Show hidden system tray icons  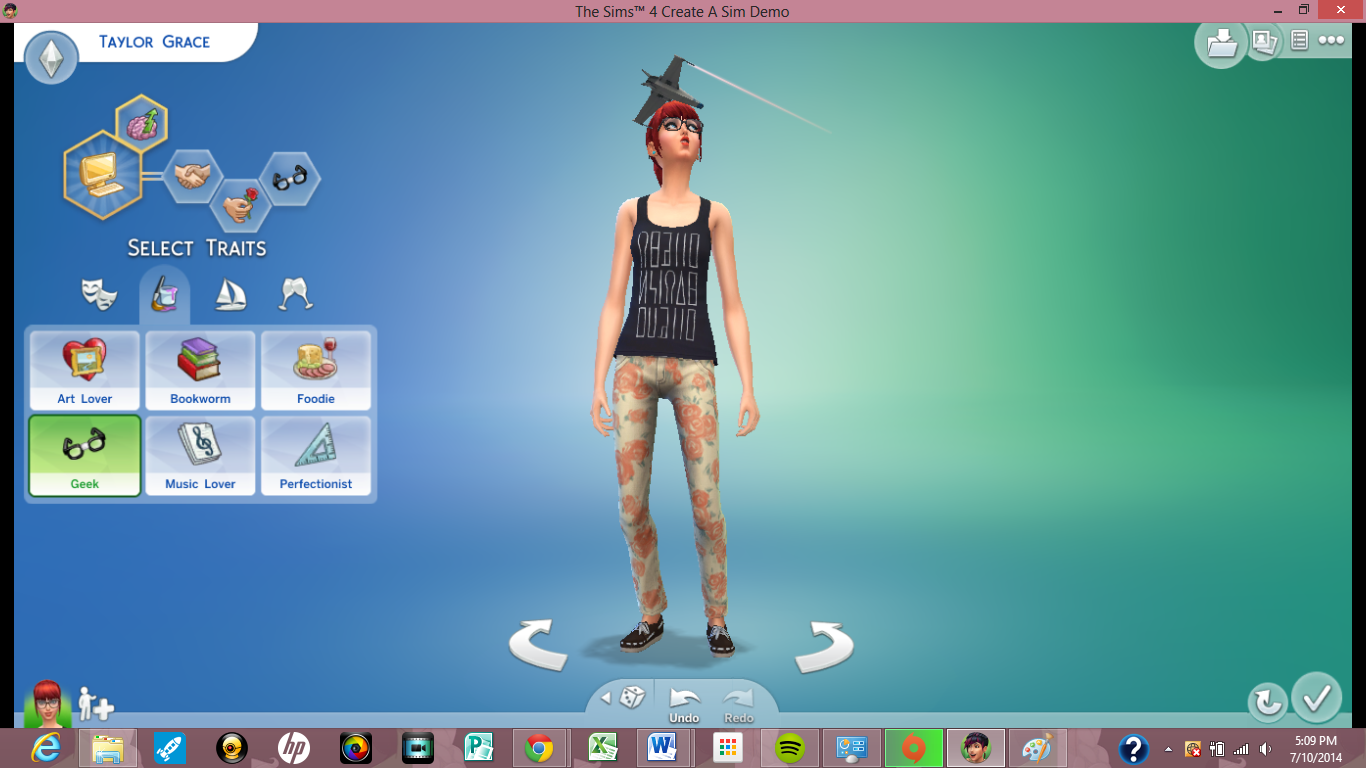pos(1168,749)
